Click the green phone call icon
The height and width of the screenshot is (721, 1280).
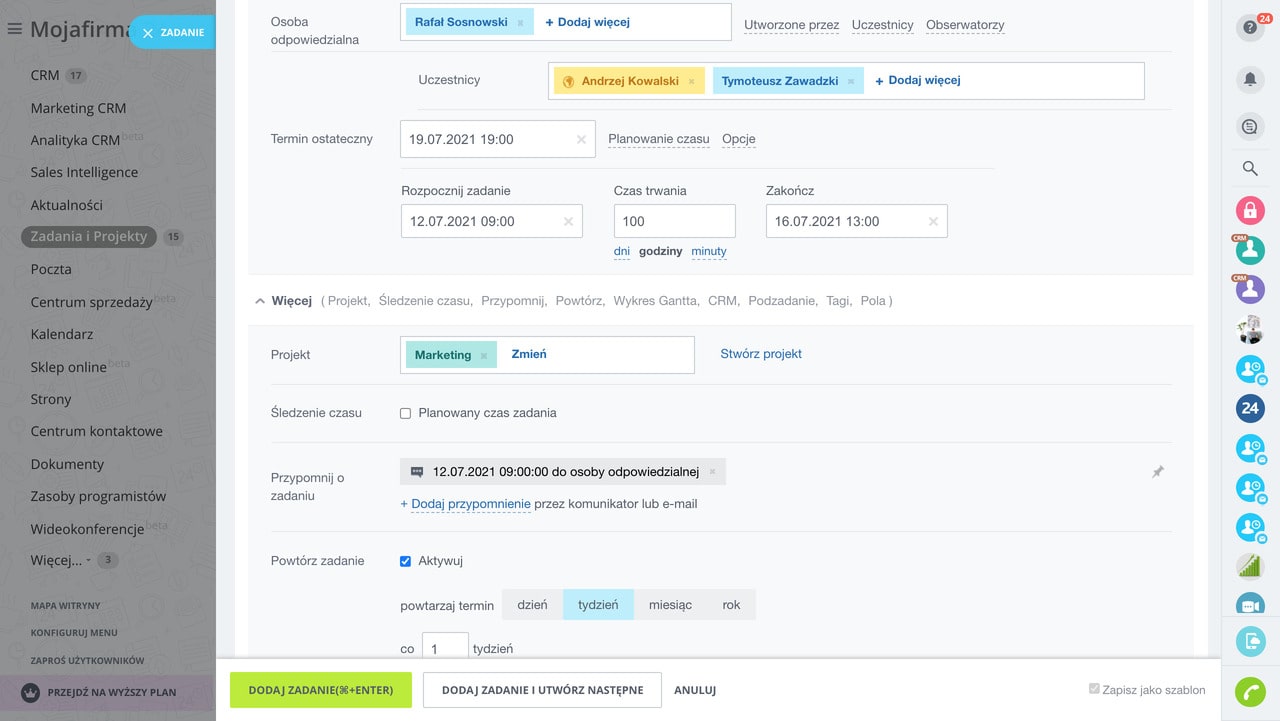[1249, 692]
